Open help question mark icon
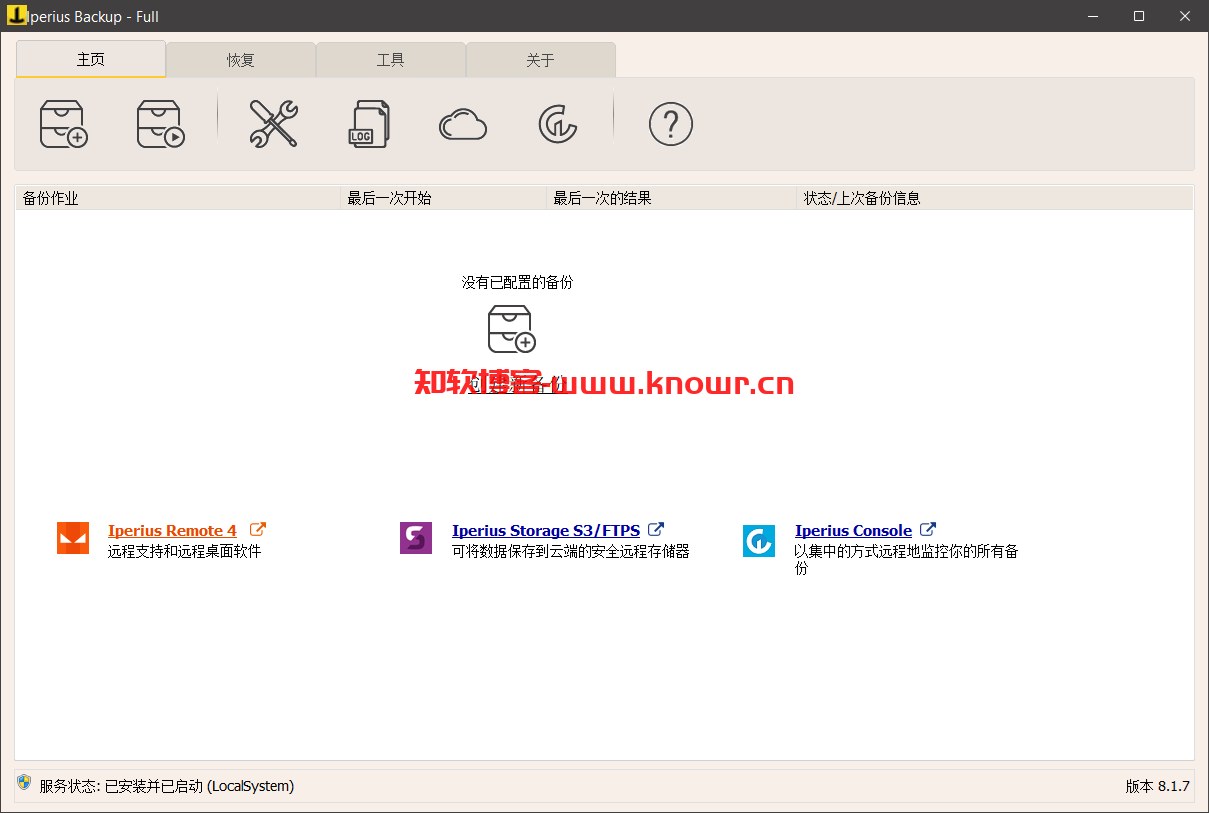 click(x=671, y=124)
